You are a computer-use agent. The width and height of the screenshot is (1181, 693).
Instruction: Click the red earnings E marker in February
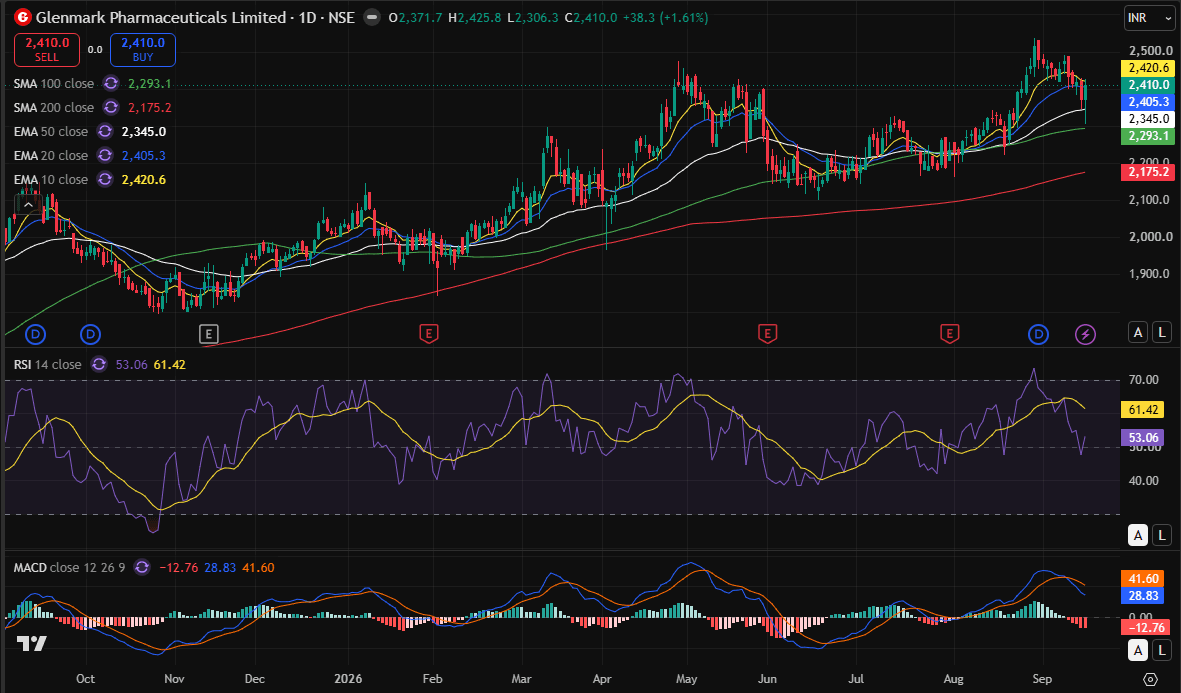click(428, 334)
